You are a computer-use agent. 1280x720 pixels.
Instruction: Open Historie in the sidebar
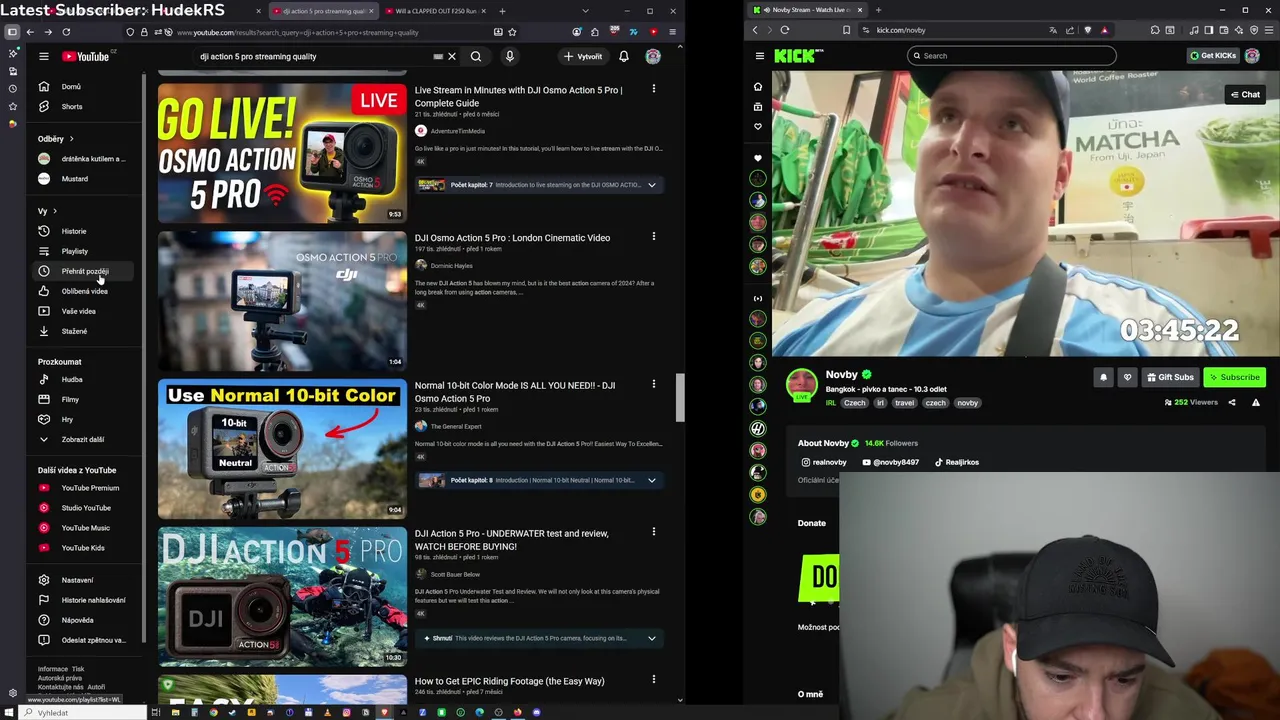[84, 231]
